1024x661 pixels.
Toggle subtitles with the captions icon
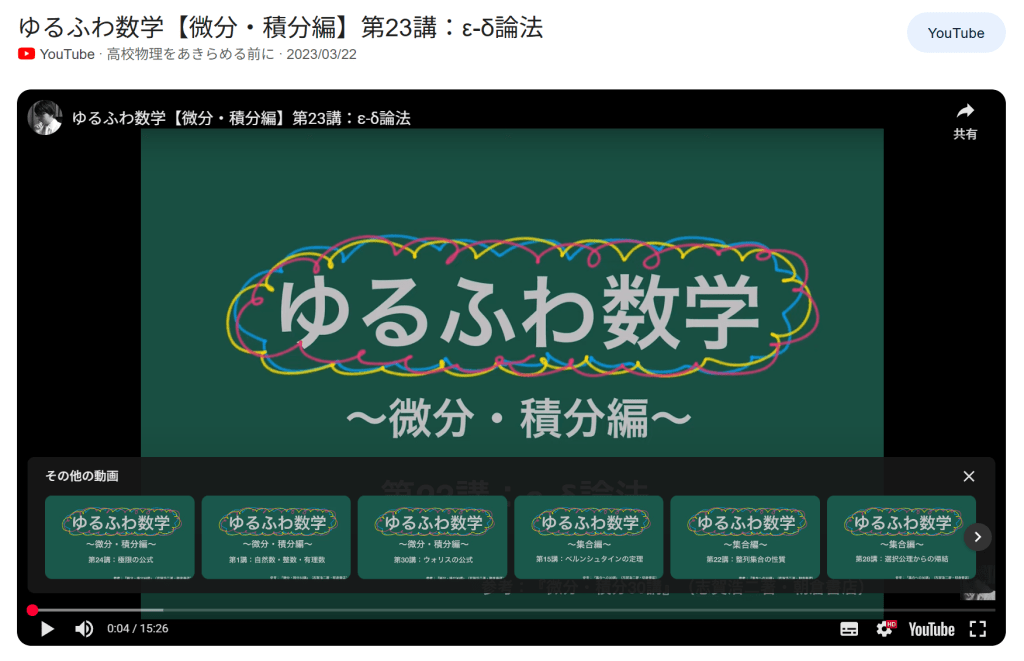pos(849,629)
